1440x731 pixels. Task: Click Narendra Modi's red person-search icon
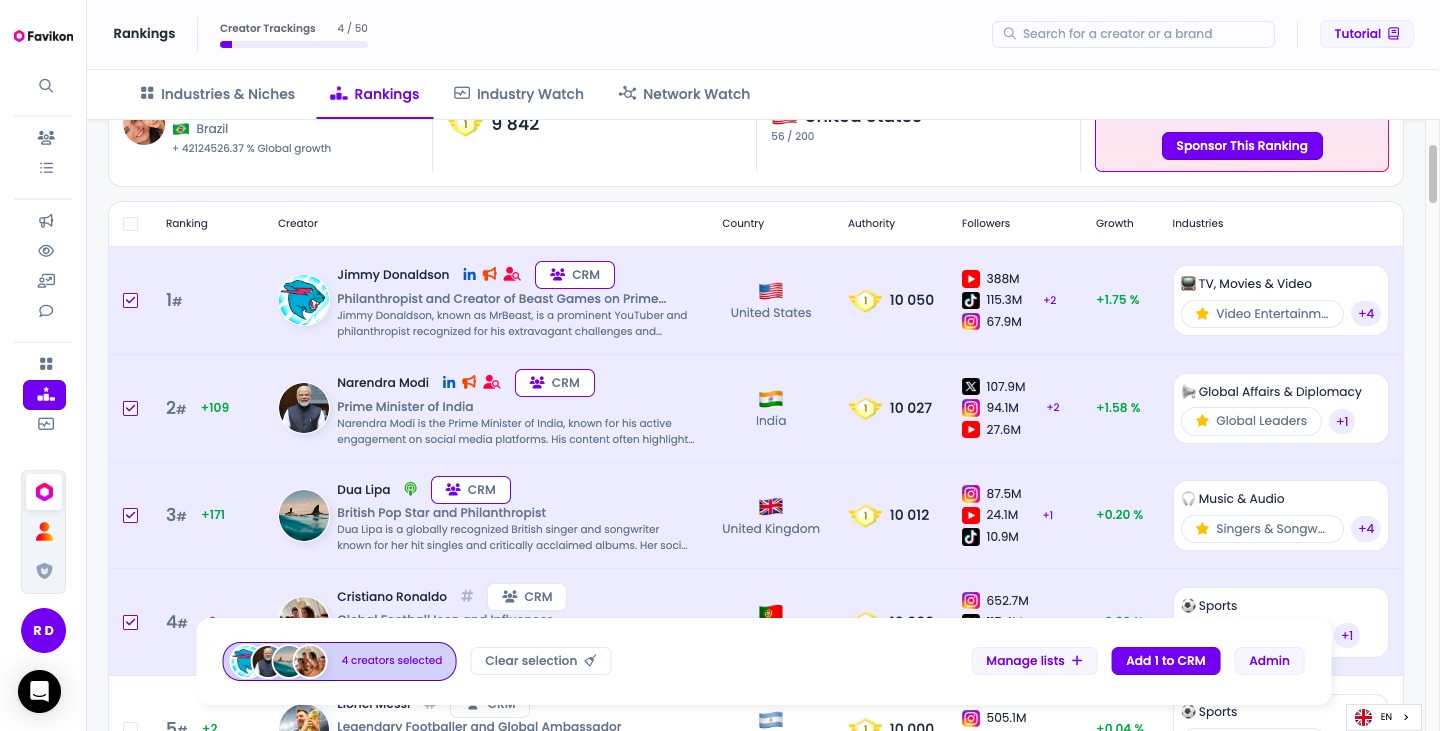point(492,382)
